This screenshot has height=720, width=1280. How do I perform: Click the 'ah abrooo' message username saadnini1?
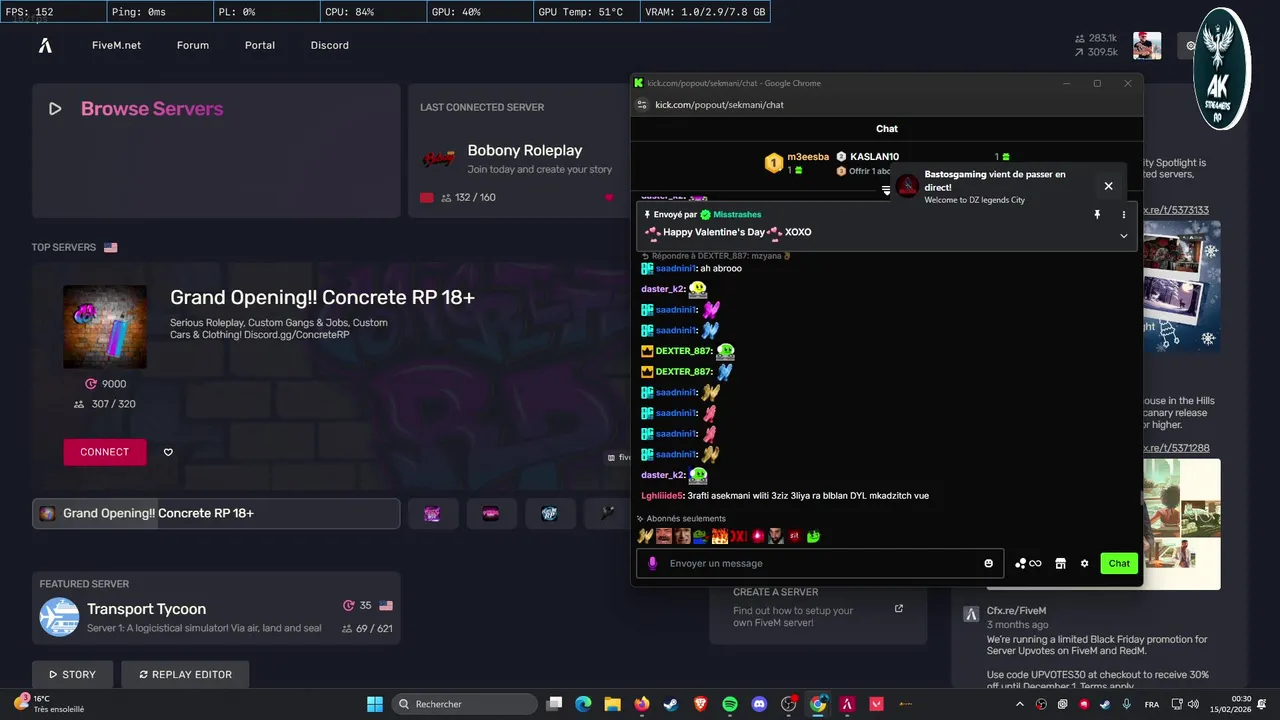pyautogui.click(x=675, y=269)
